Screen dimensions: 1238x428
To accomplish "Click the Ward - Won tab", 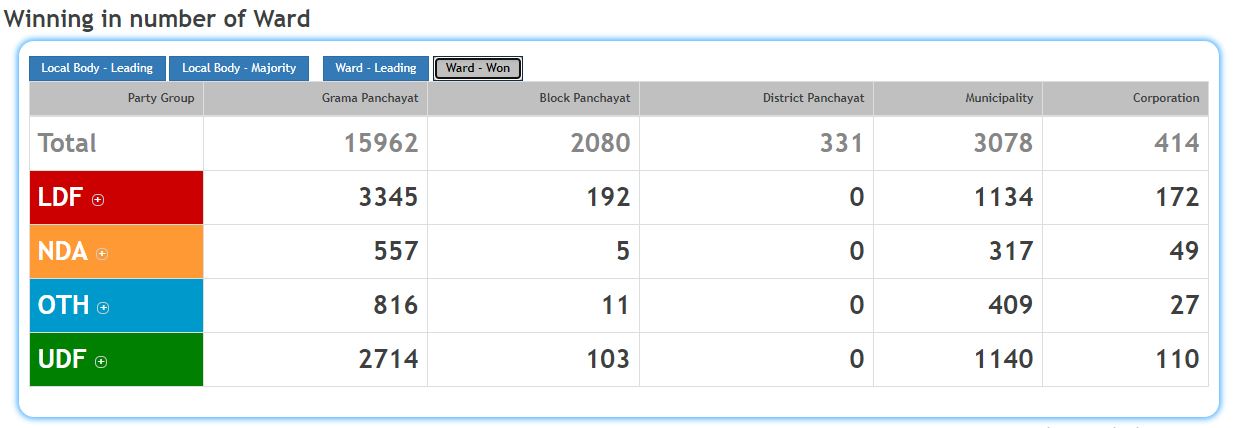I will pyautogui.click(x=477, y=68).
